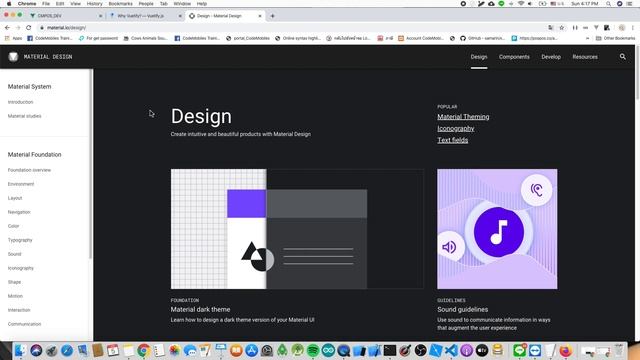Open the Bookmarks menu in Chrome
This screenshot has height=360, width=640.
[x=120, y=4]
